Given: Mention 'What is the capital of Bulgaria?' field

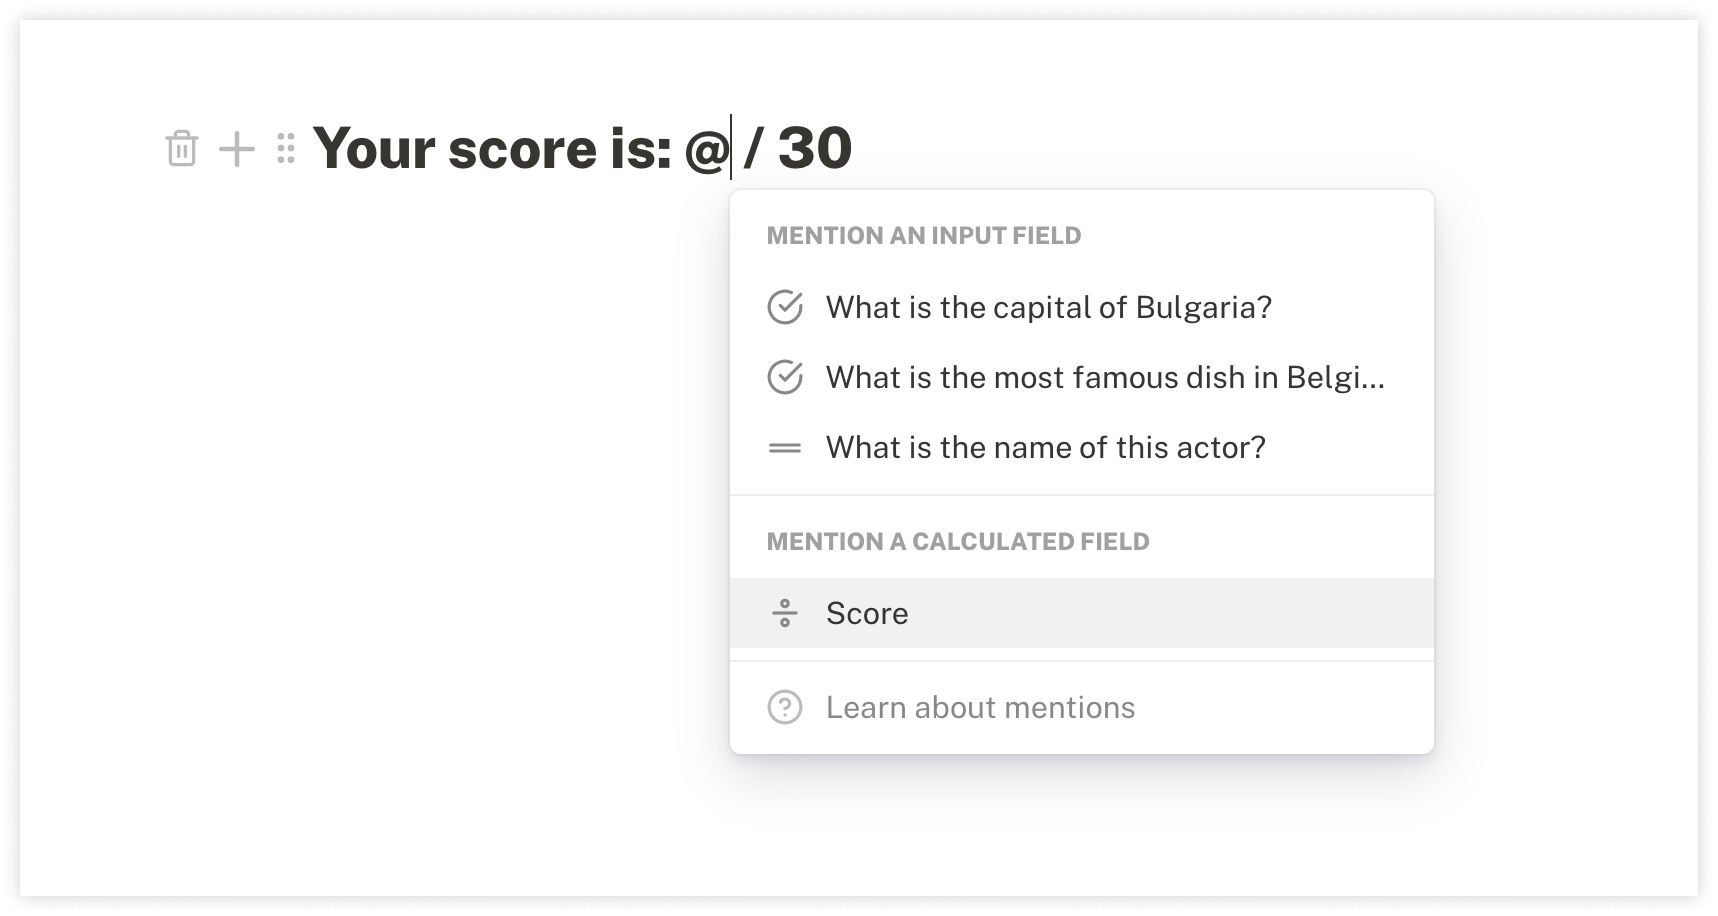Looking at the screenshot, I should [1082, 307].
